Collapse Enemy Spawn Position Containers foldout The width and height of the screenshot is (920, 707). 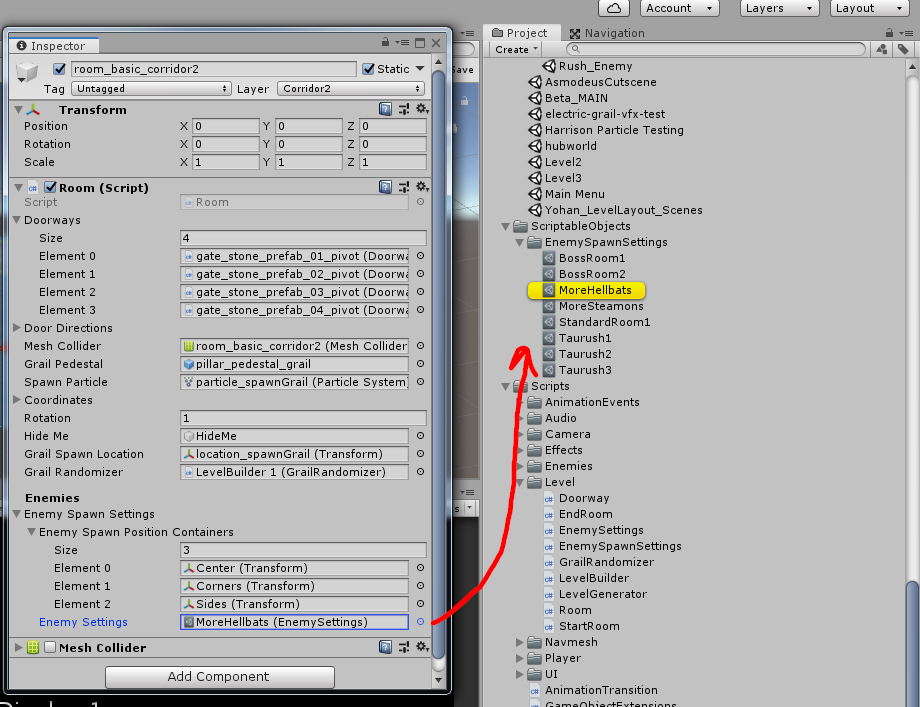tap(32, 532)
